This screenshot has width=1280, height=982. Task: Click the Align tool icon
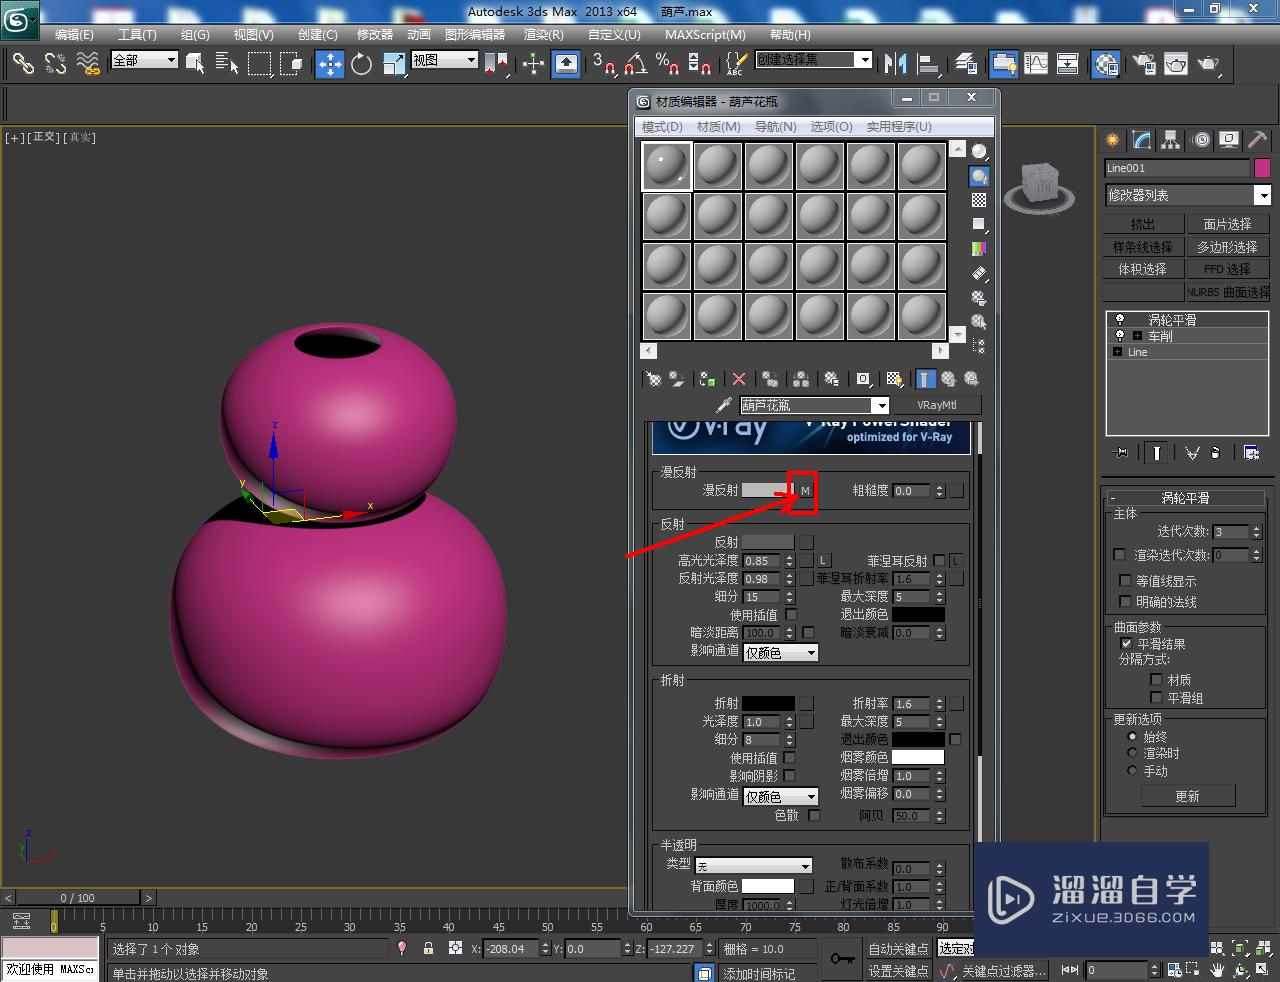[x=929, y=64]
